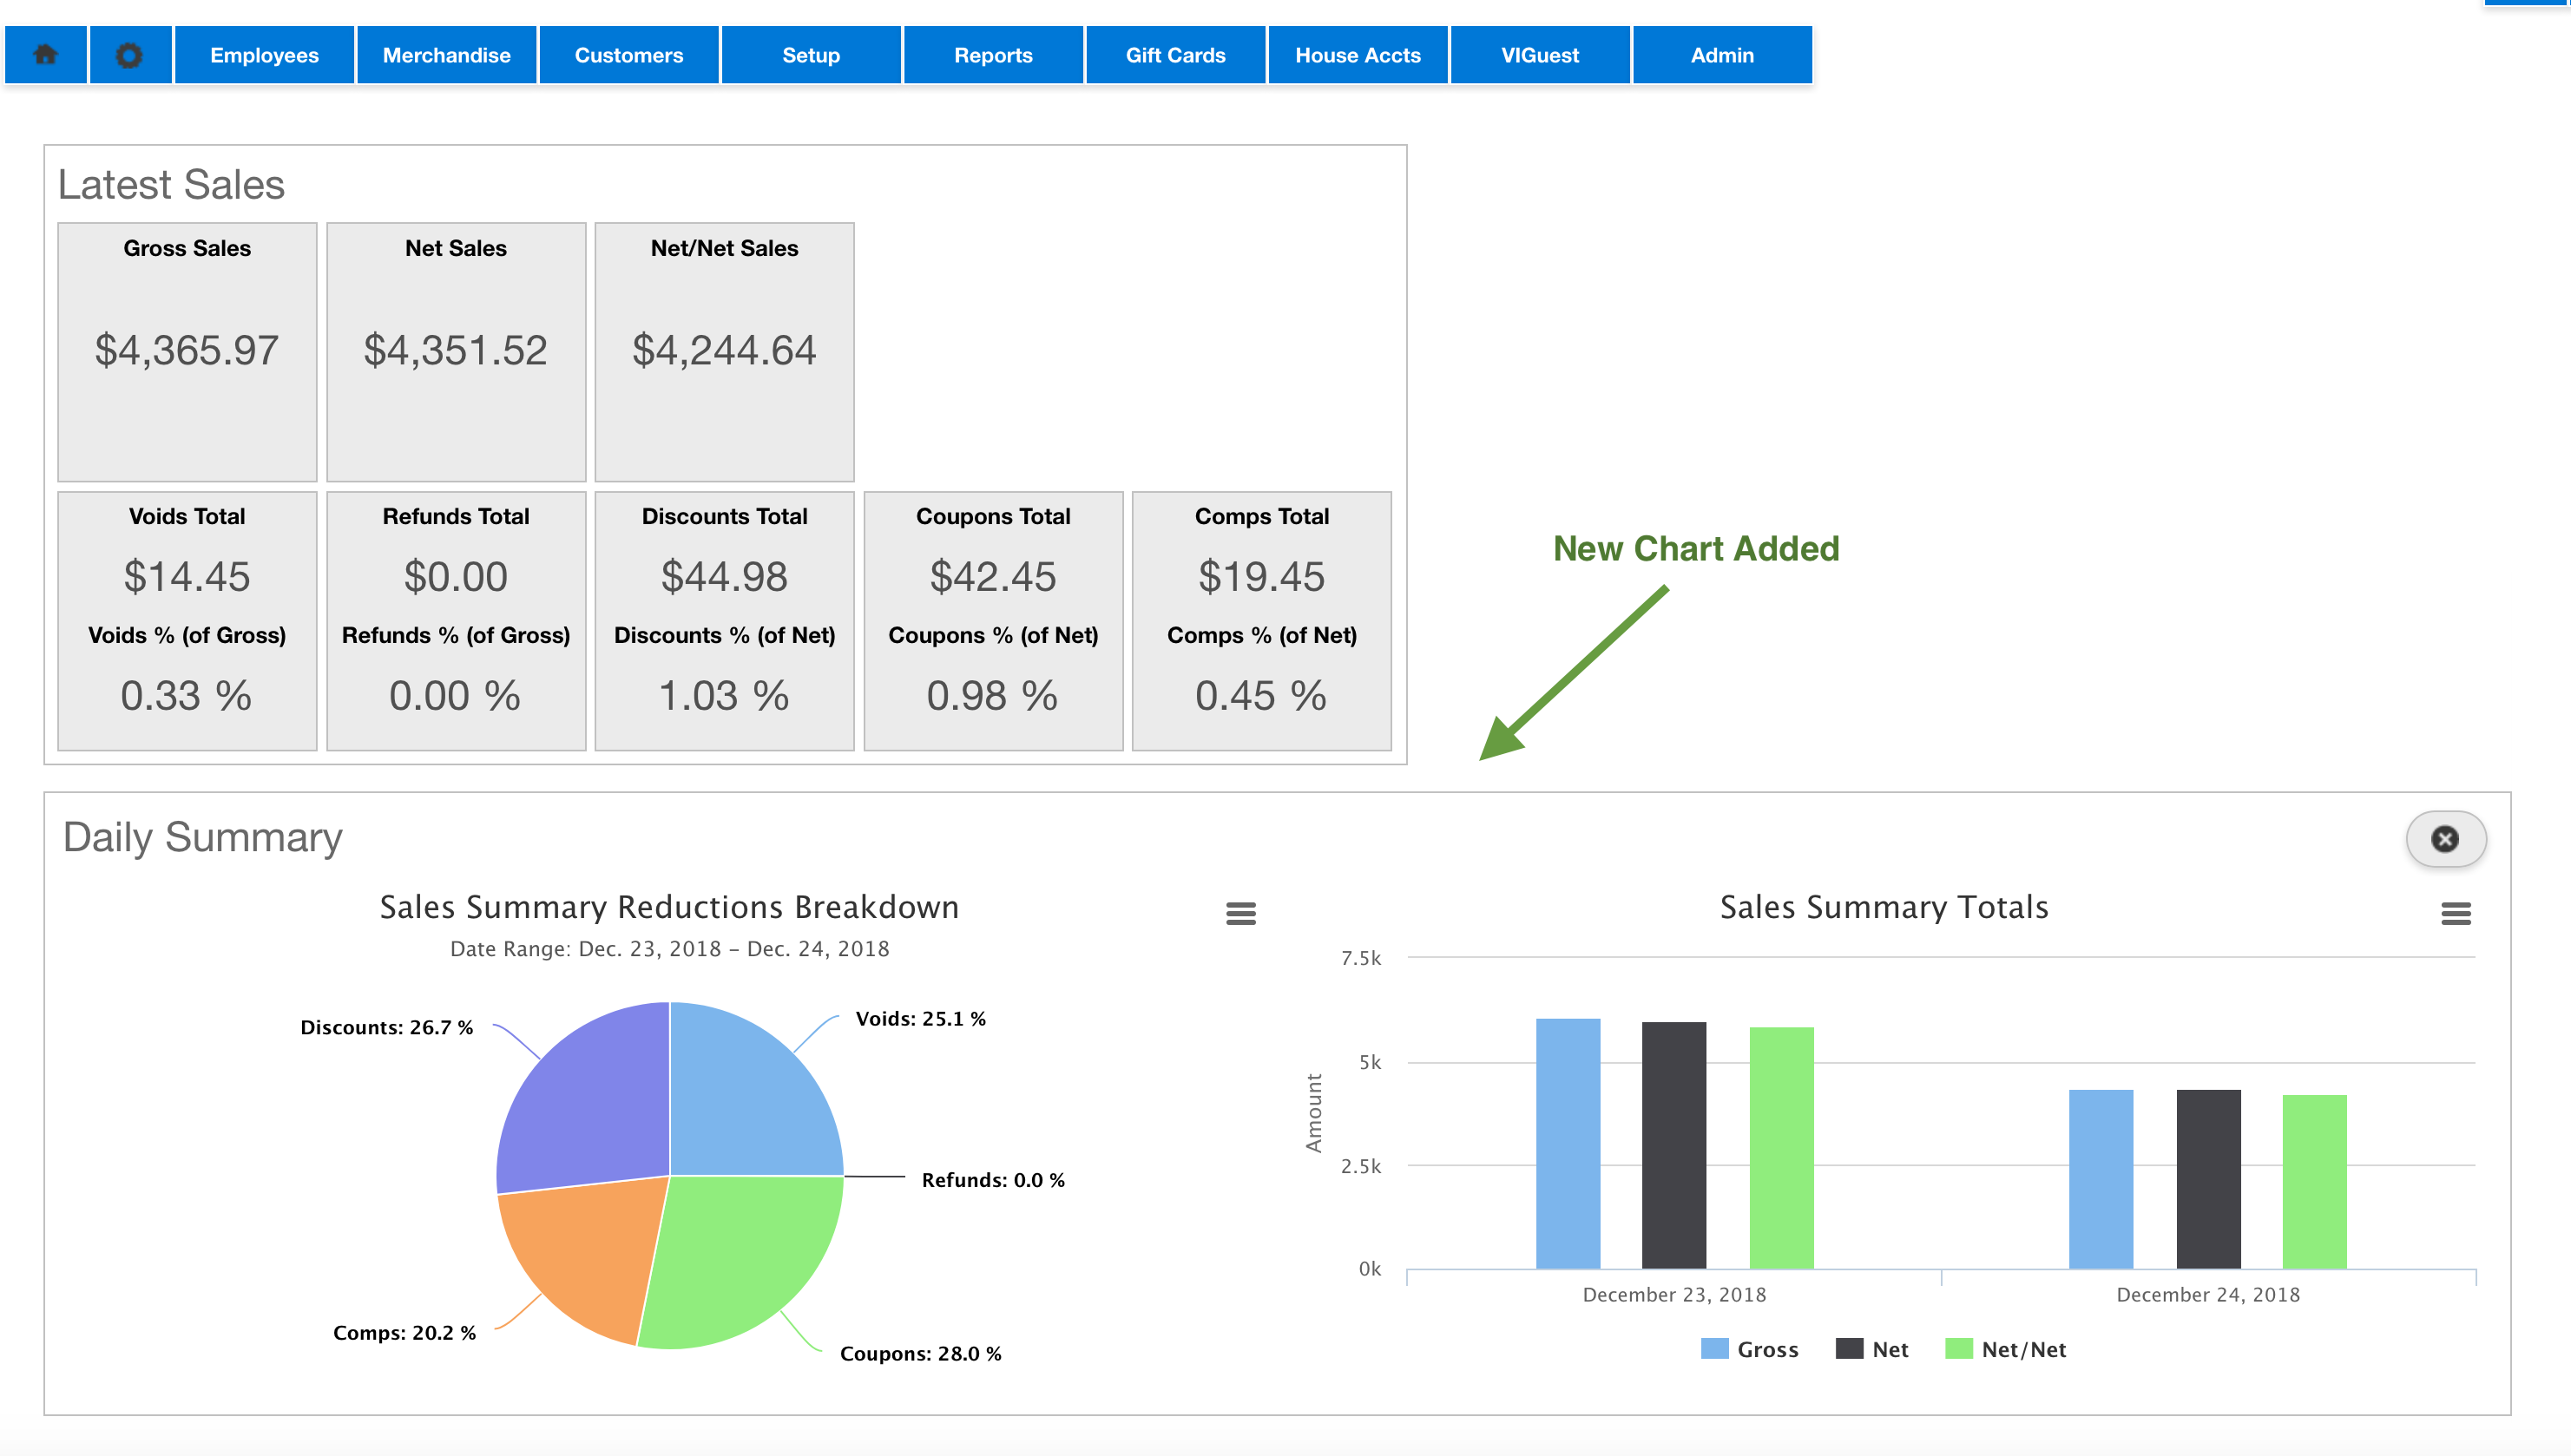The width and height of the screenshot is (2571, 1456).
Task: Click the Net bar for December 23
Action: click(1674, 1146)
